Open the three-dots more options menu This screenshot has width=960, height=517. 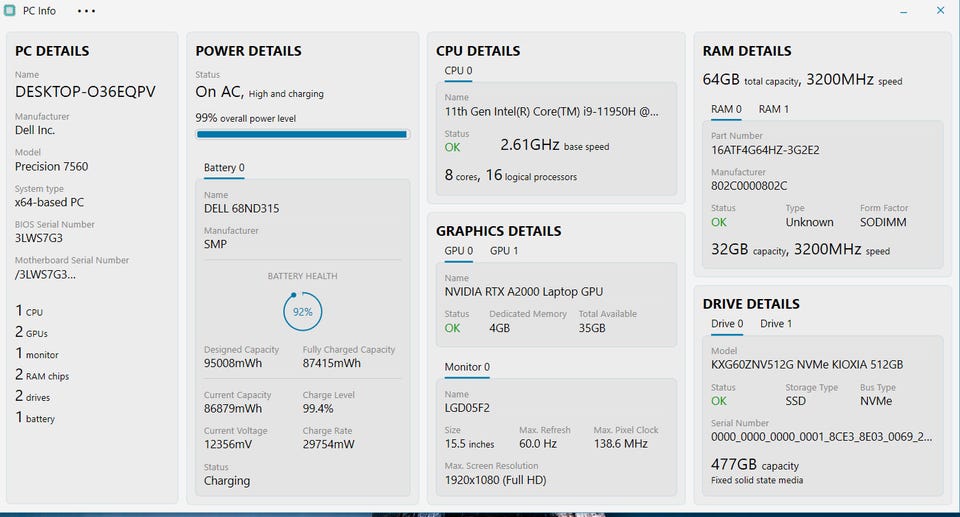click(86, 11)
